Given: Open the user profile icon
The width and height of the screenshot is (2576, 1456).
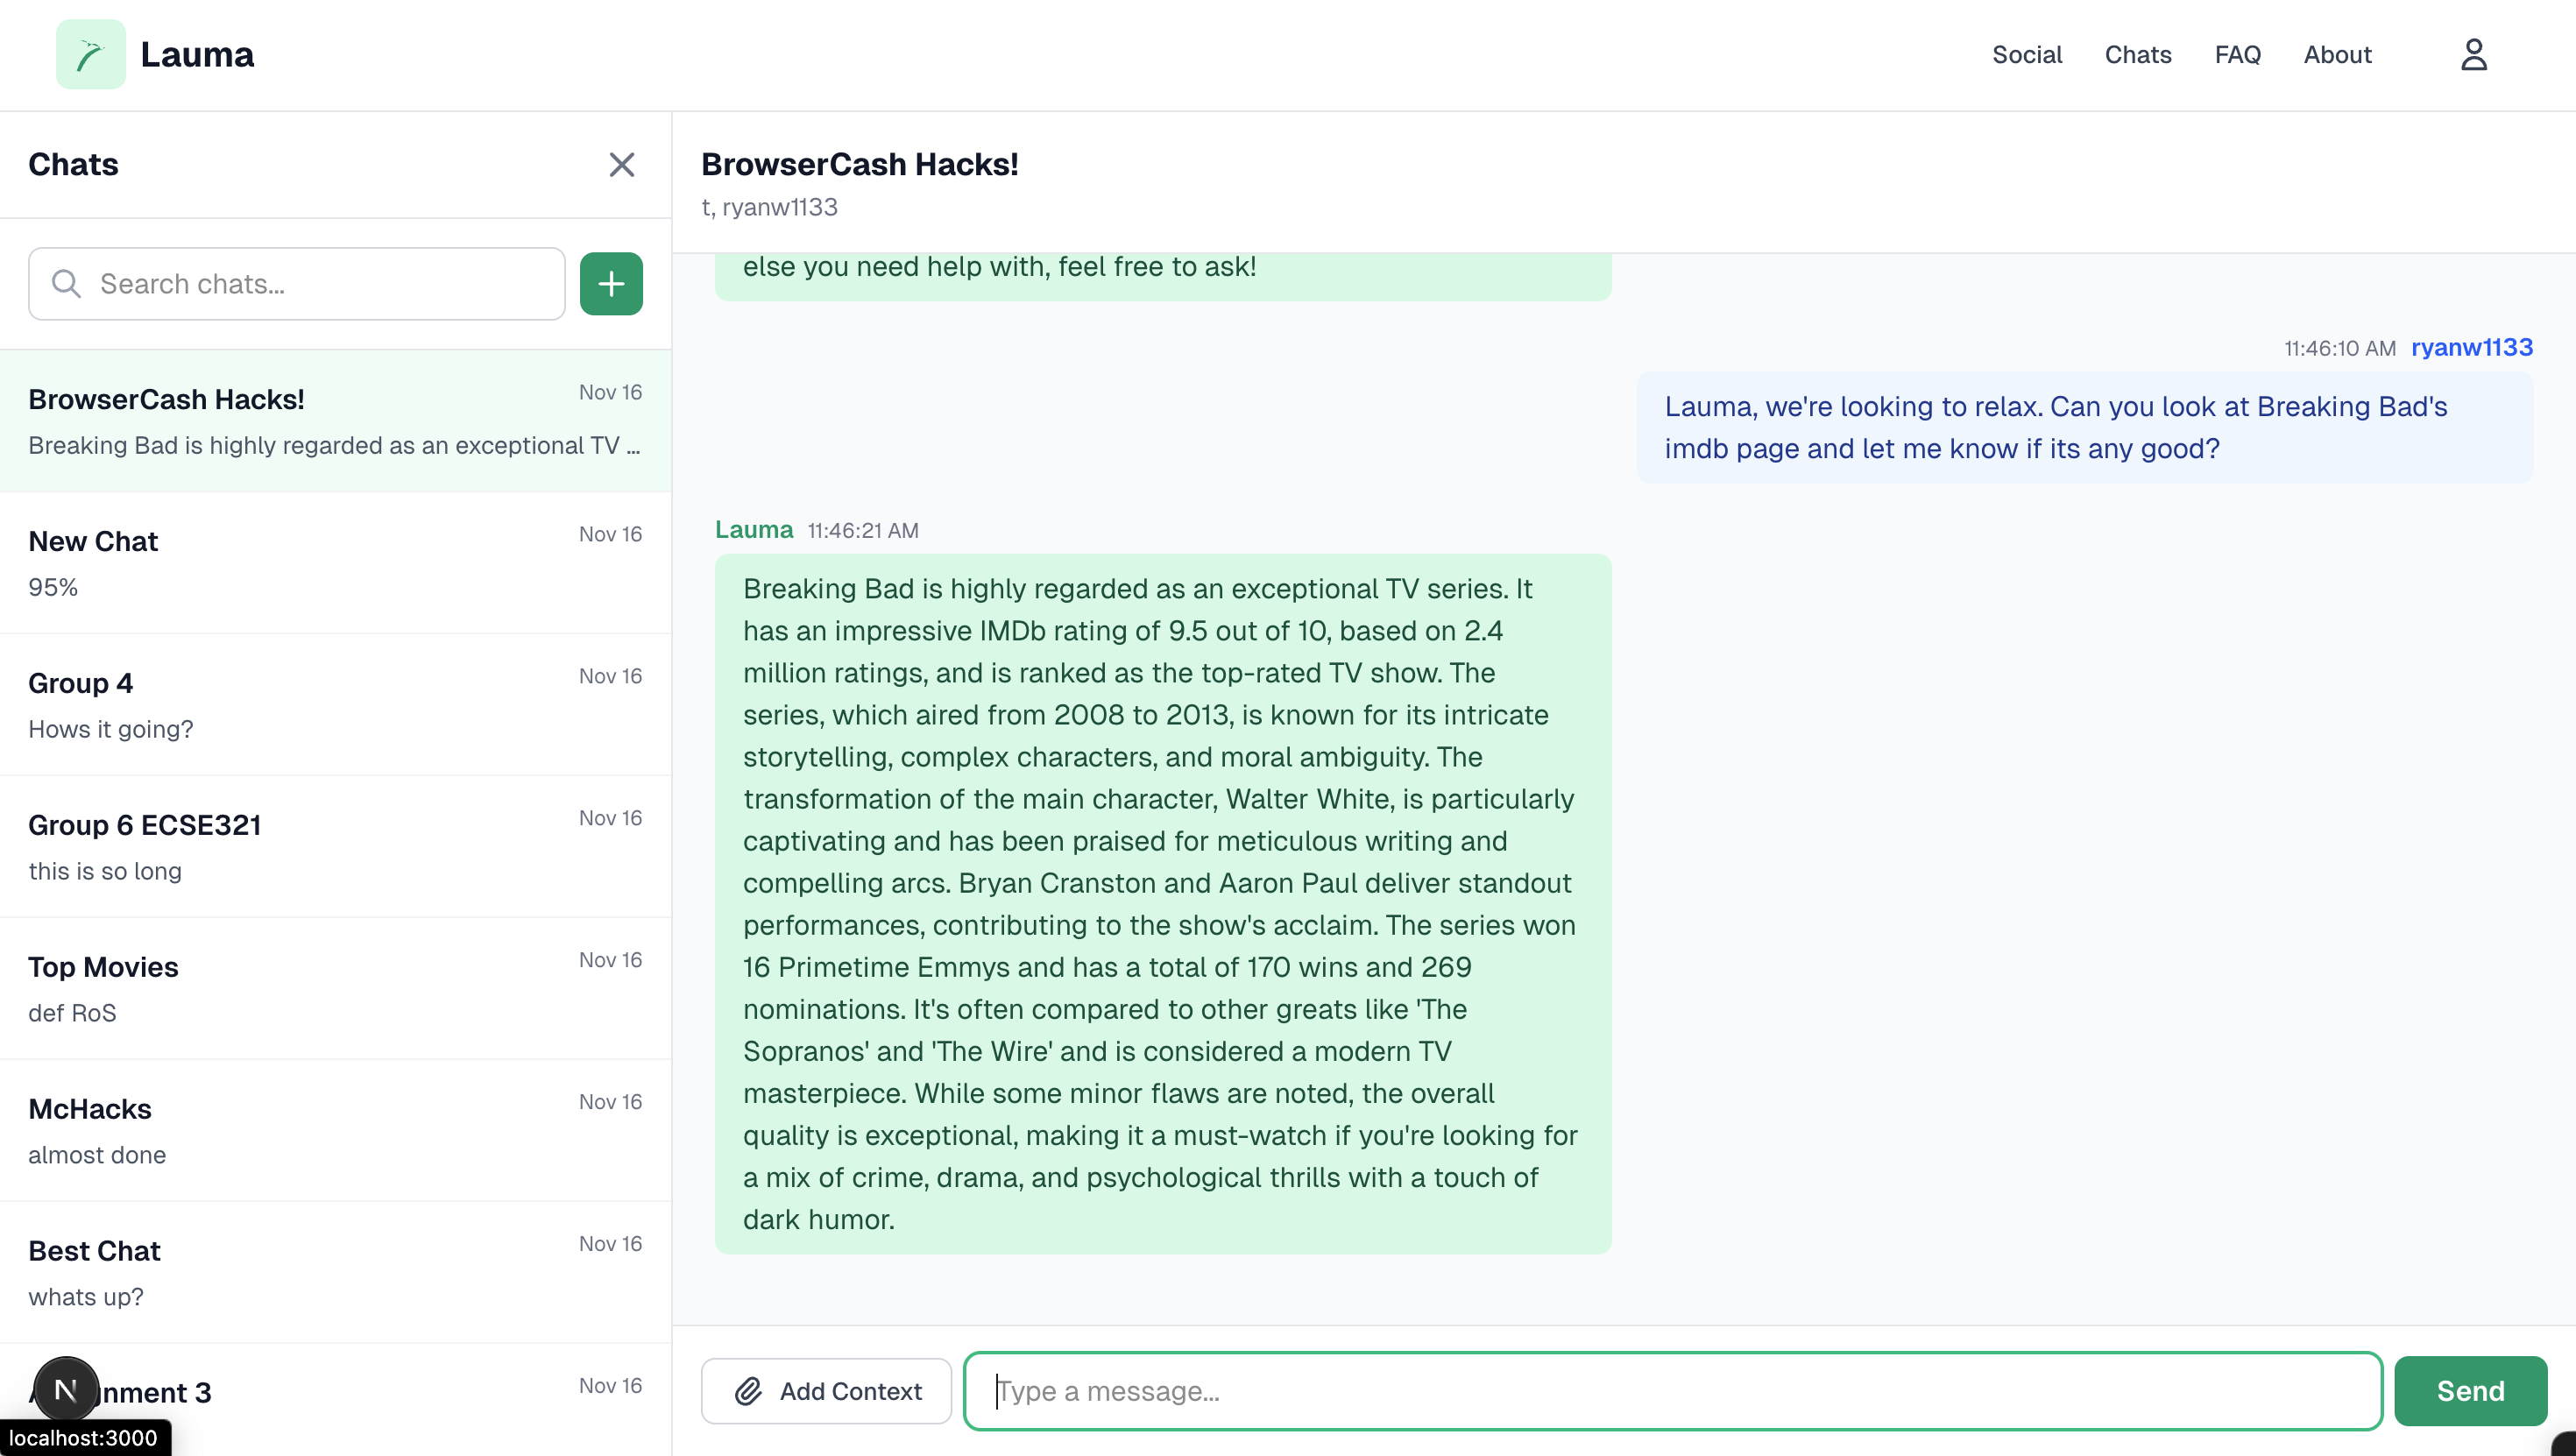Looking at the screenshot, I should click(2473, 54).
